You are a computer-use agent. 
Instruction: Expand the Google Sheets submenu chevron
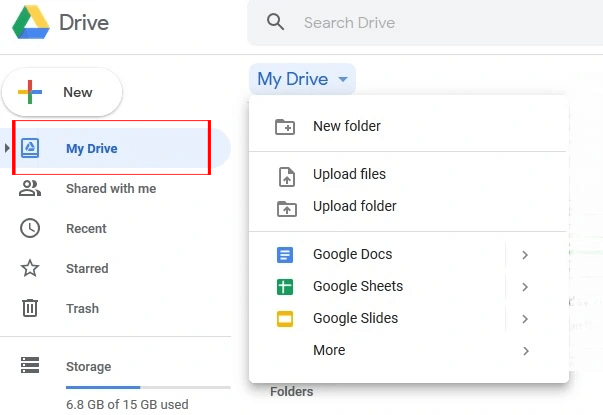(x=525, y=287)
